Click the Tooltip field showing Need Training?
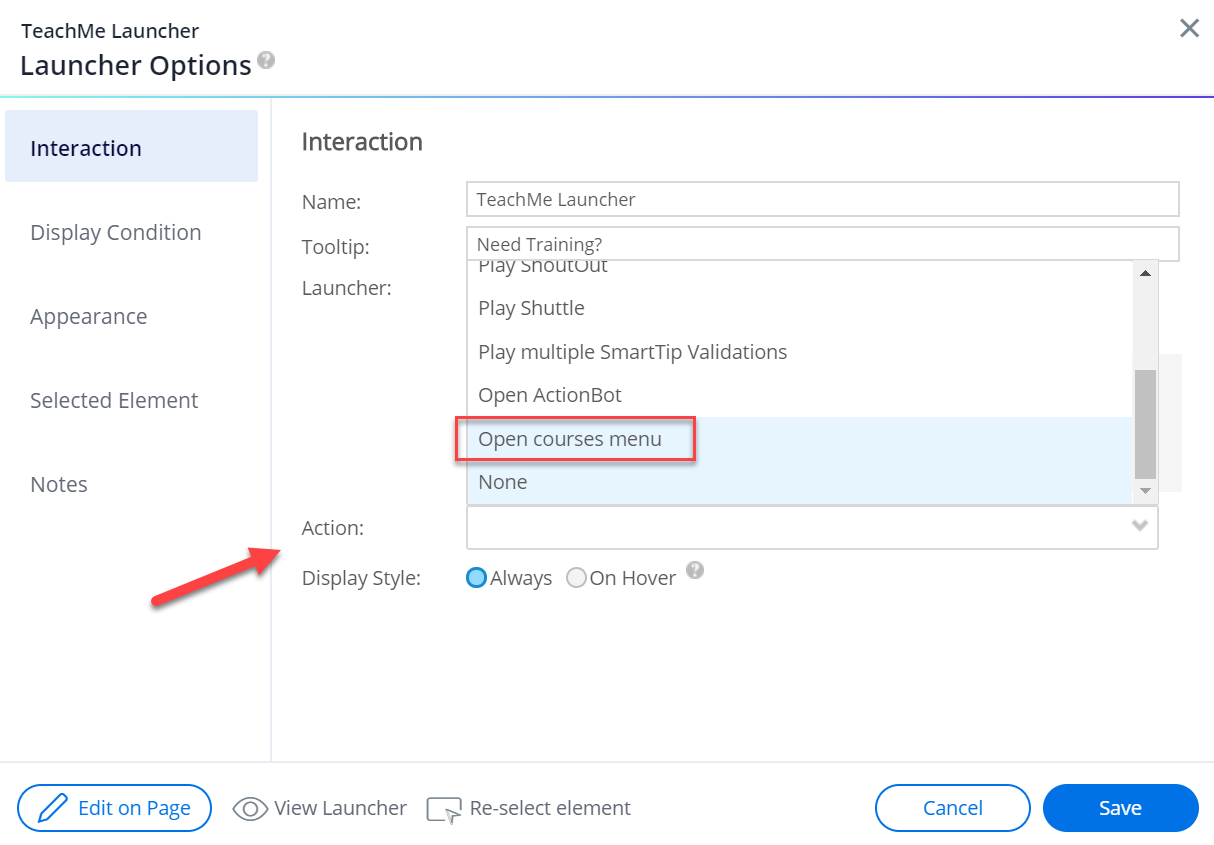The image size is (1214, 845). (822, 243)
